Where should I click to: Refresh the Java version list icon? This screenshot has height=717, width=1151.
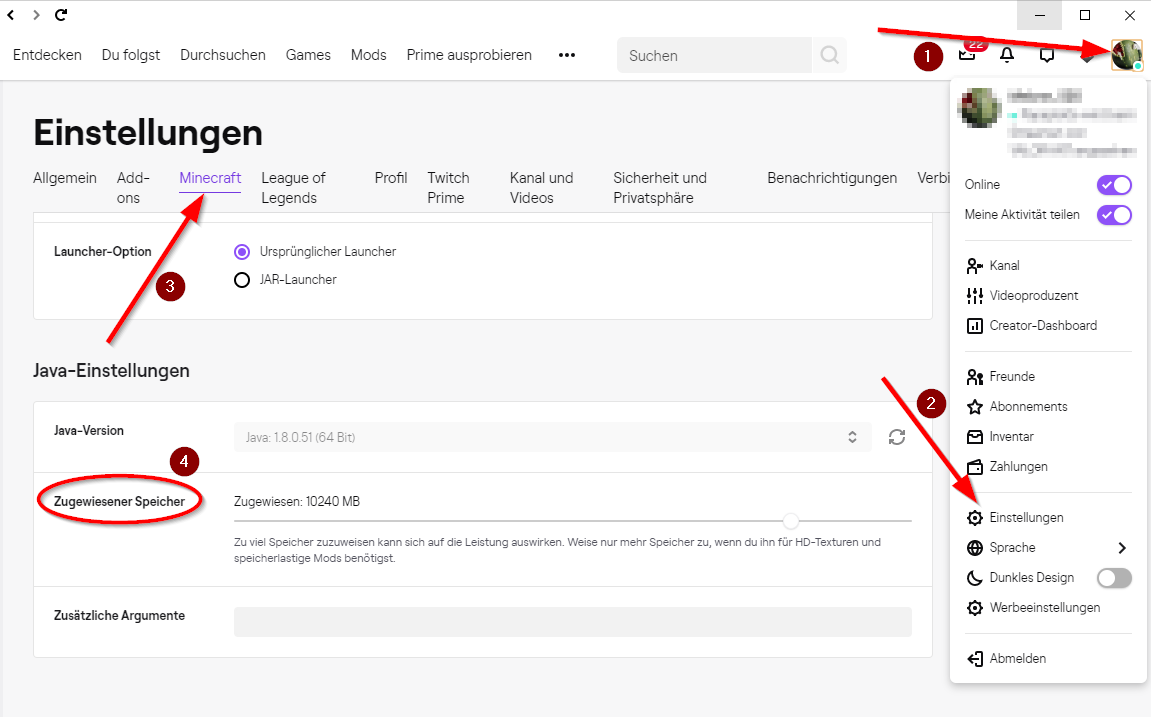(x=896, y=437)
